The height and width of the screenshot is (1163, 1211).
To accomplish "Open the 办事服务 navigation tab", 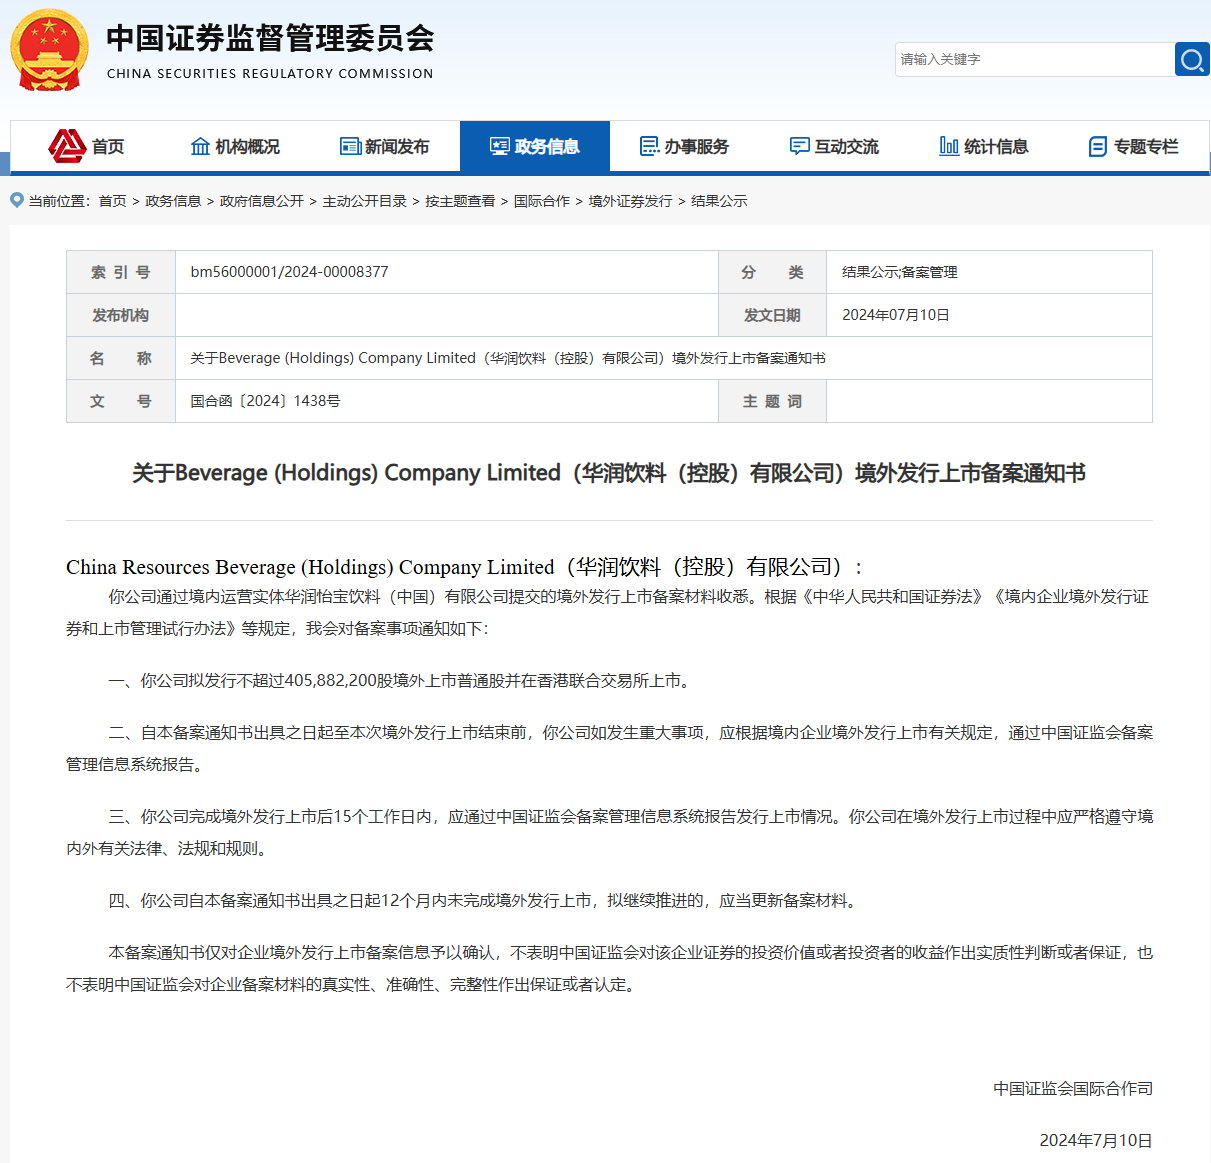I will [x=685, y=147].
